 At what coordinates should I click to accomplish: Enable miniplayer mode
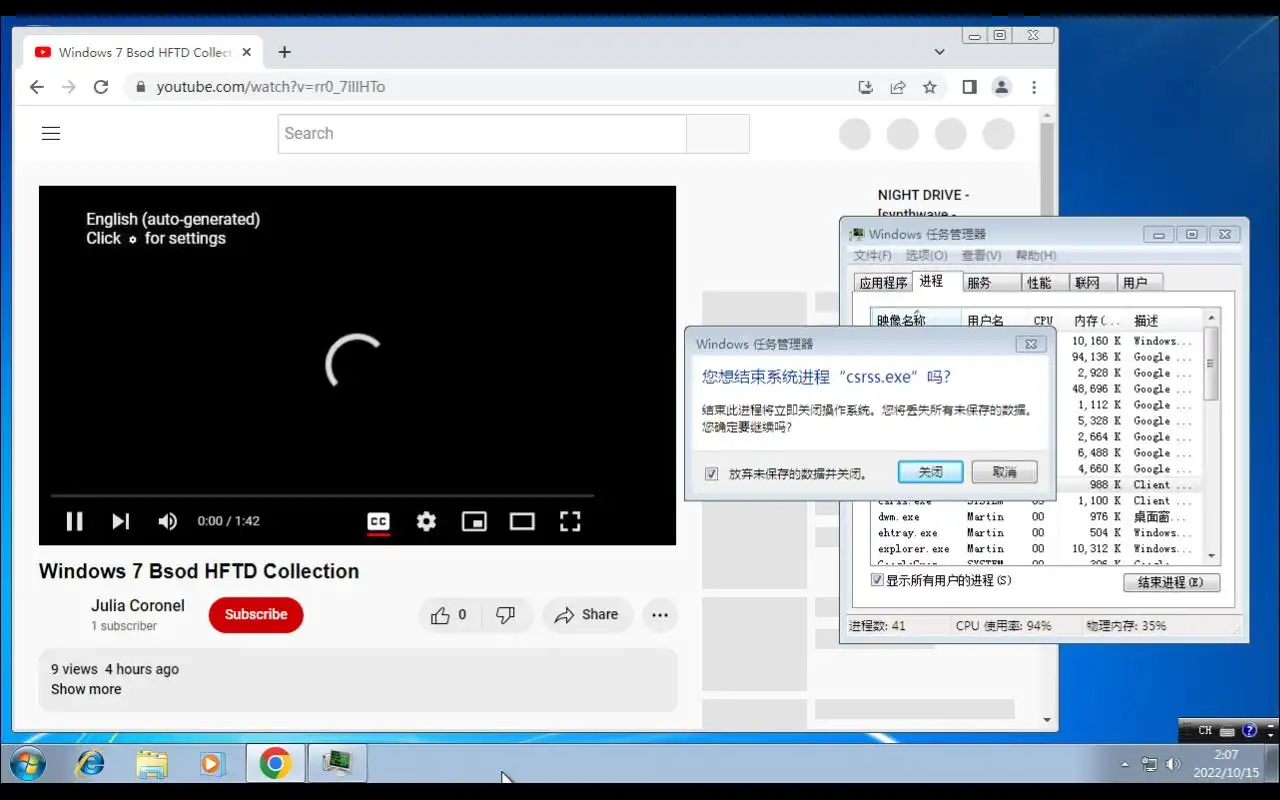click(474, 521)
